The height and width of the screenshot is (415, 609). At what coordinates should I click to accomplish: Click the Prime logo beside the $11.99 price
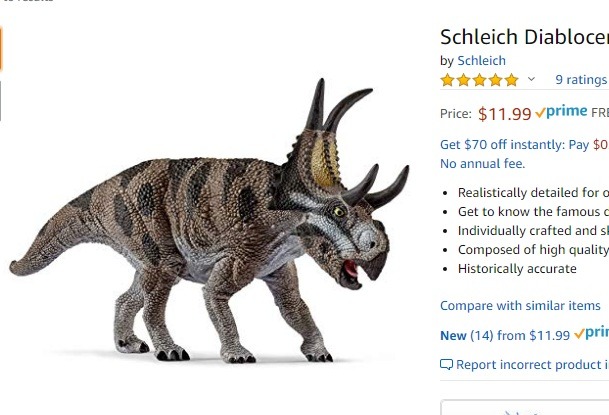(x=561, y=113)
